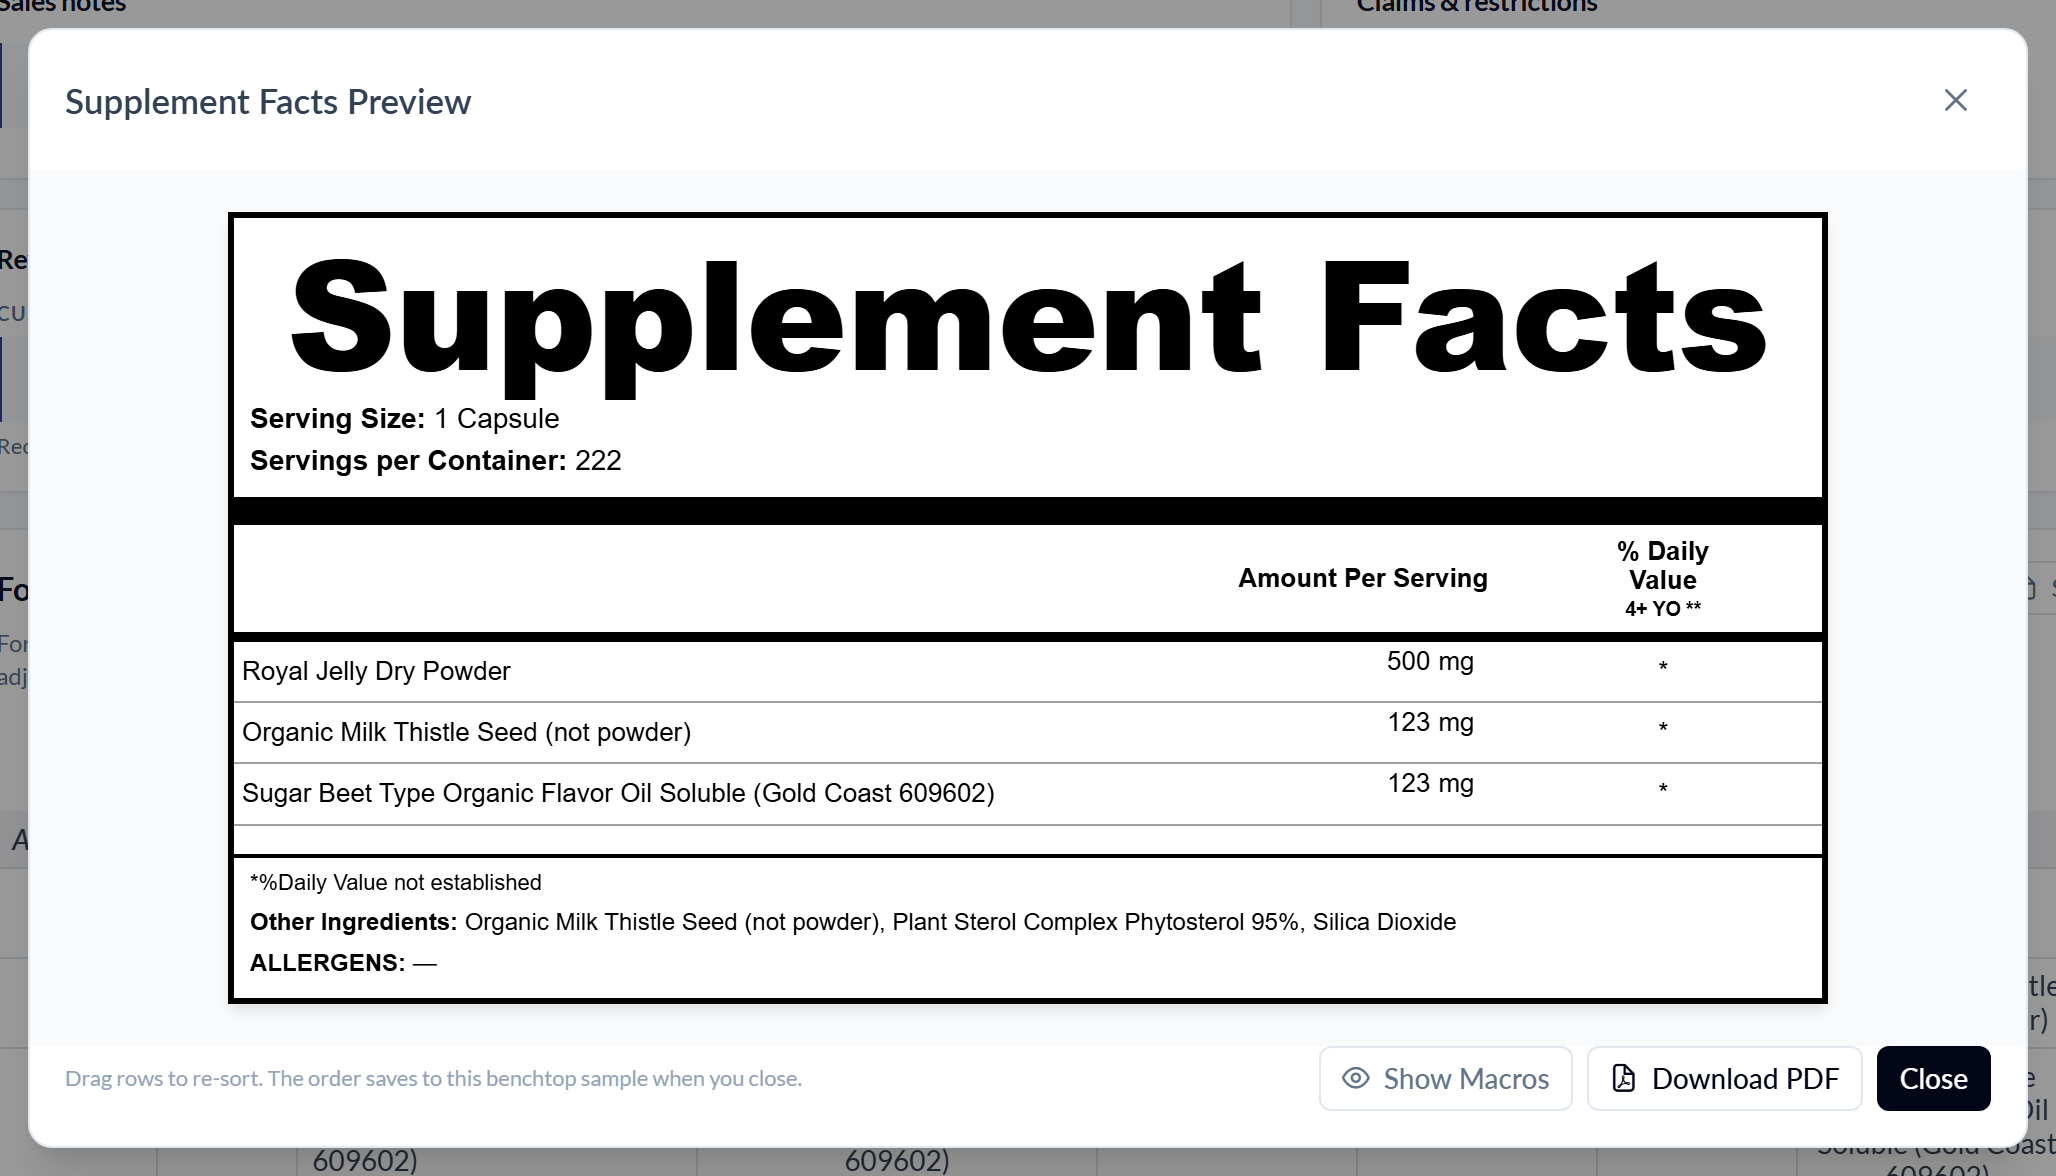Click the drag rows to re-sort hint
Screen dimensions: 2056x1176
(x=433, y=1078)
